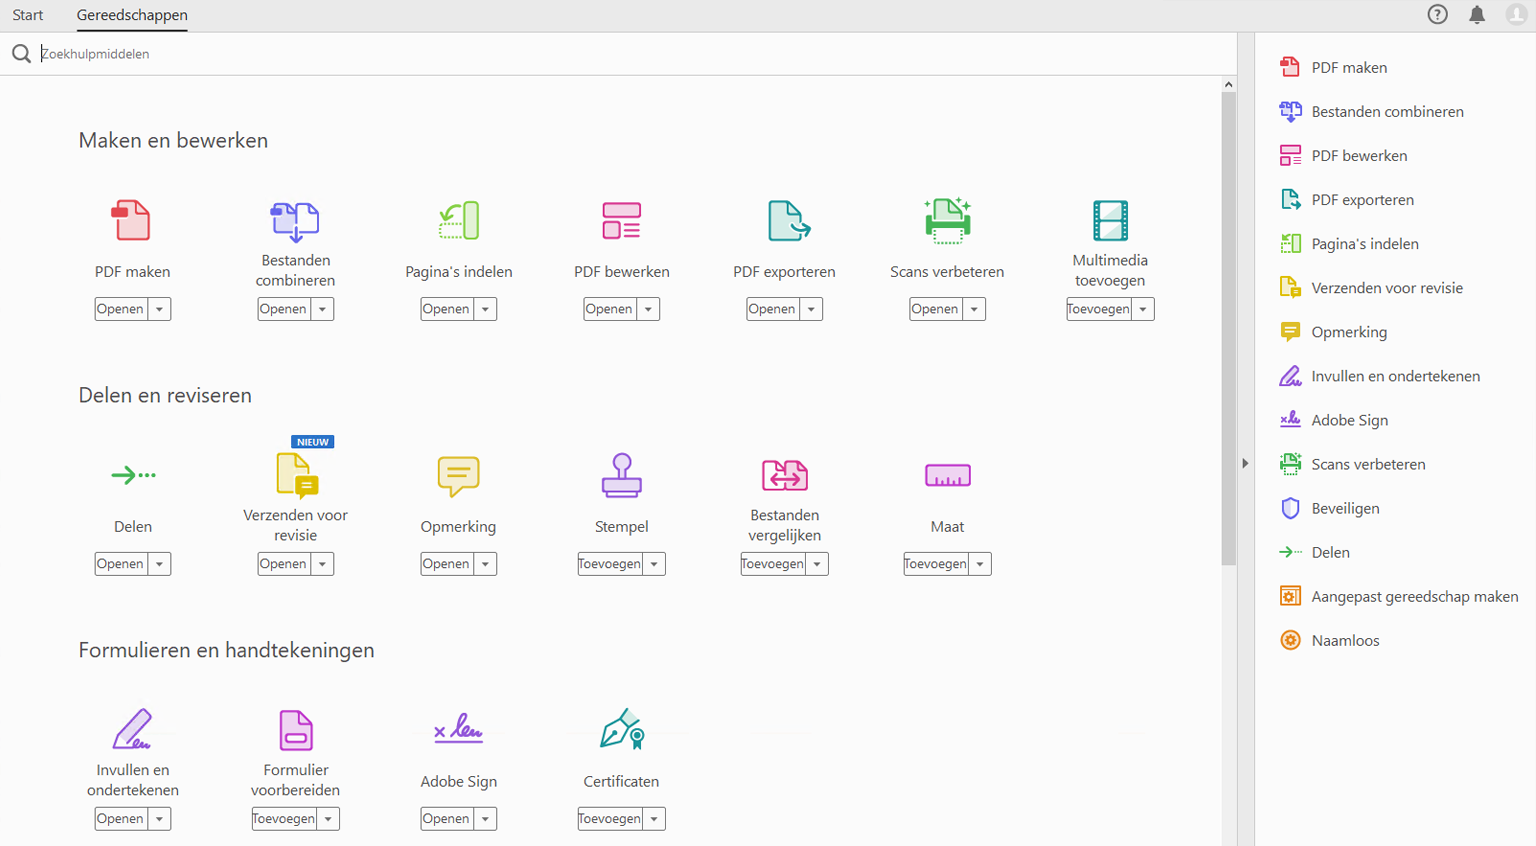Click the 'Bestanden combineren' sidebar text

pos(1387,112)
